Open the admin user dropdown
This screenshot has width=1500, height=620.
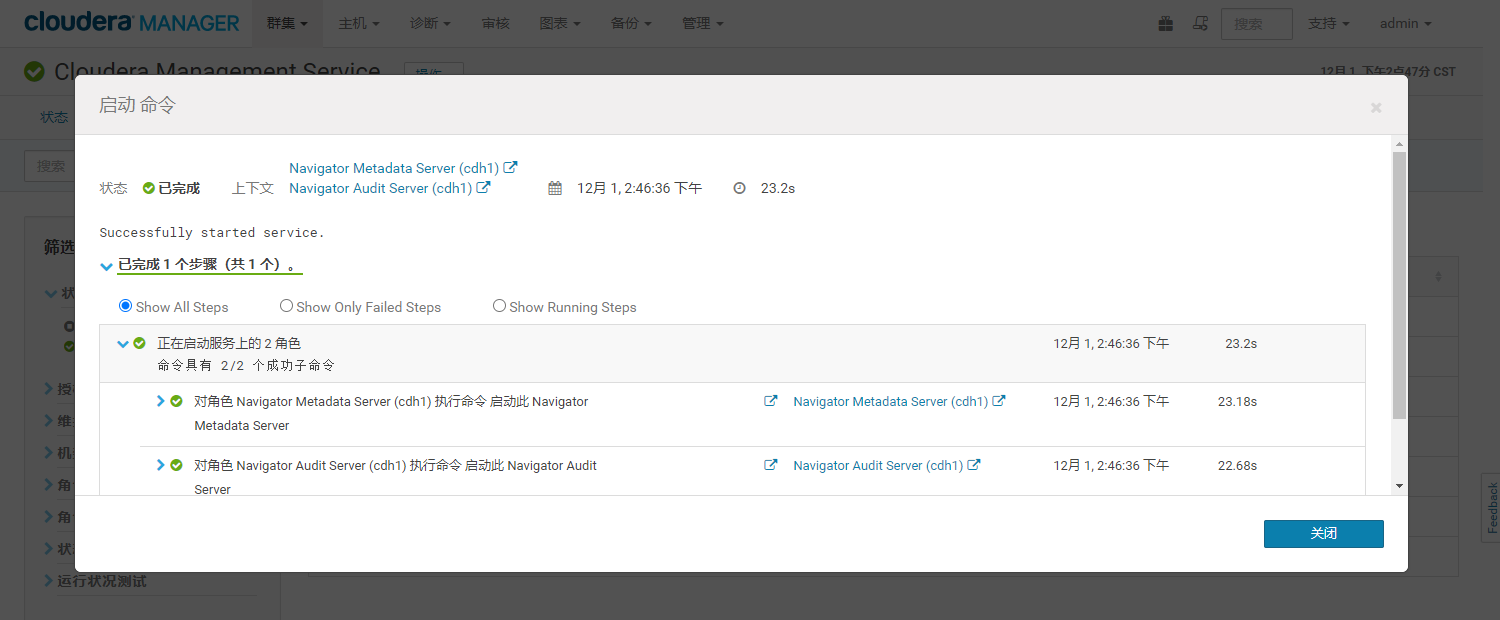1405,23
